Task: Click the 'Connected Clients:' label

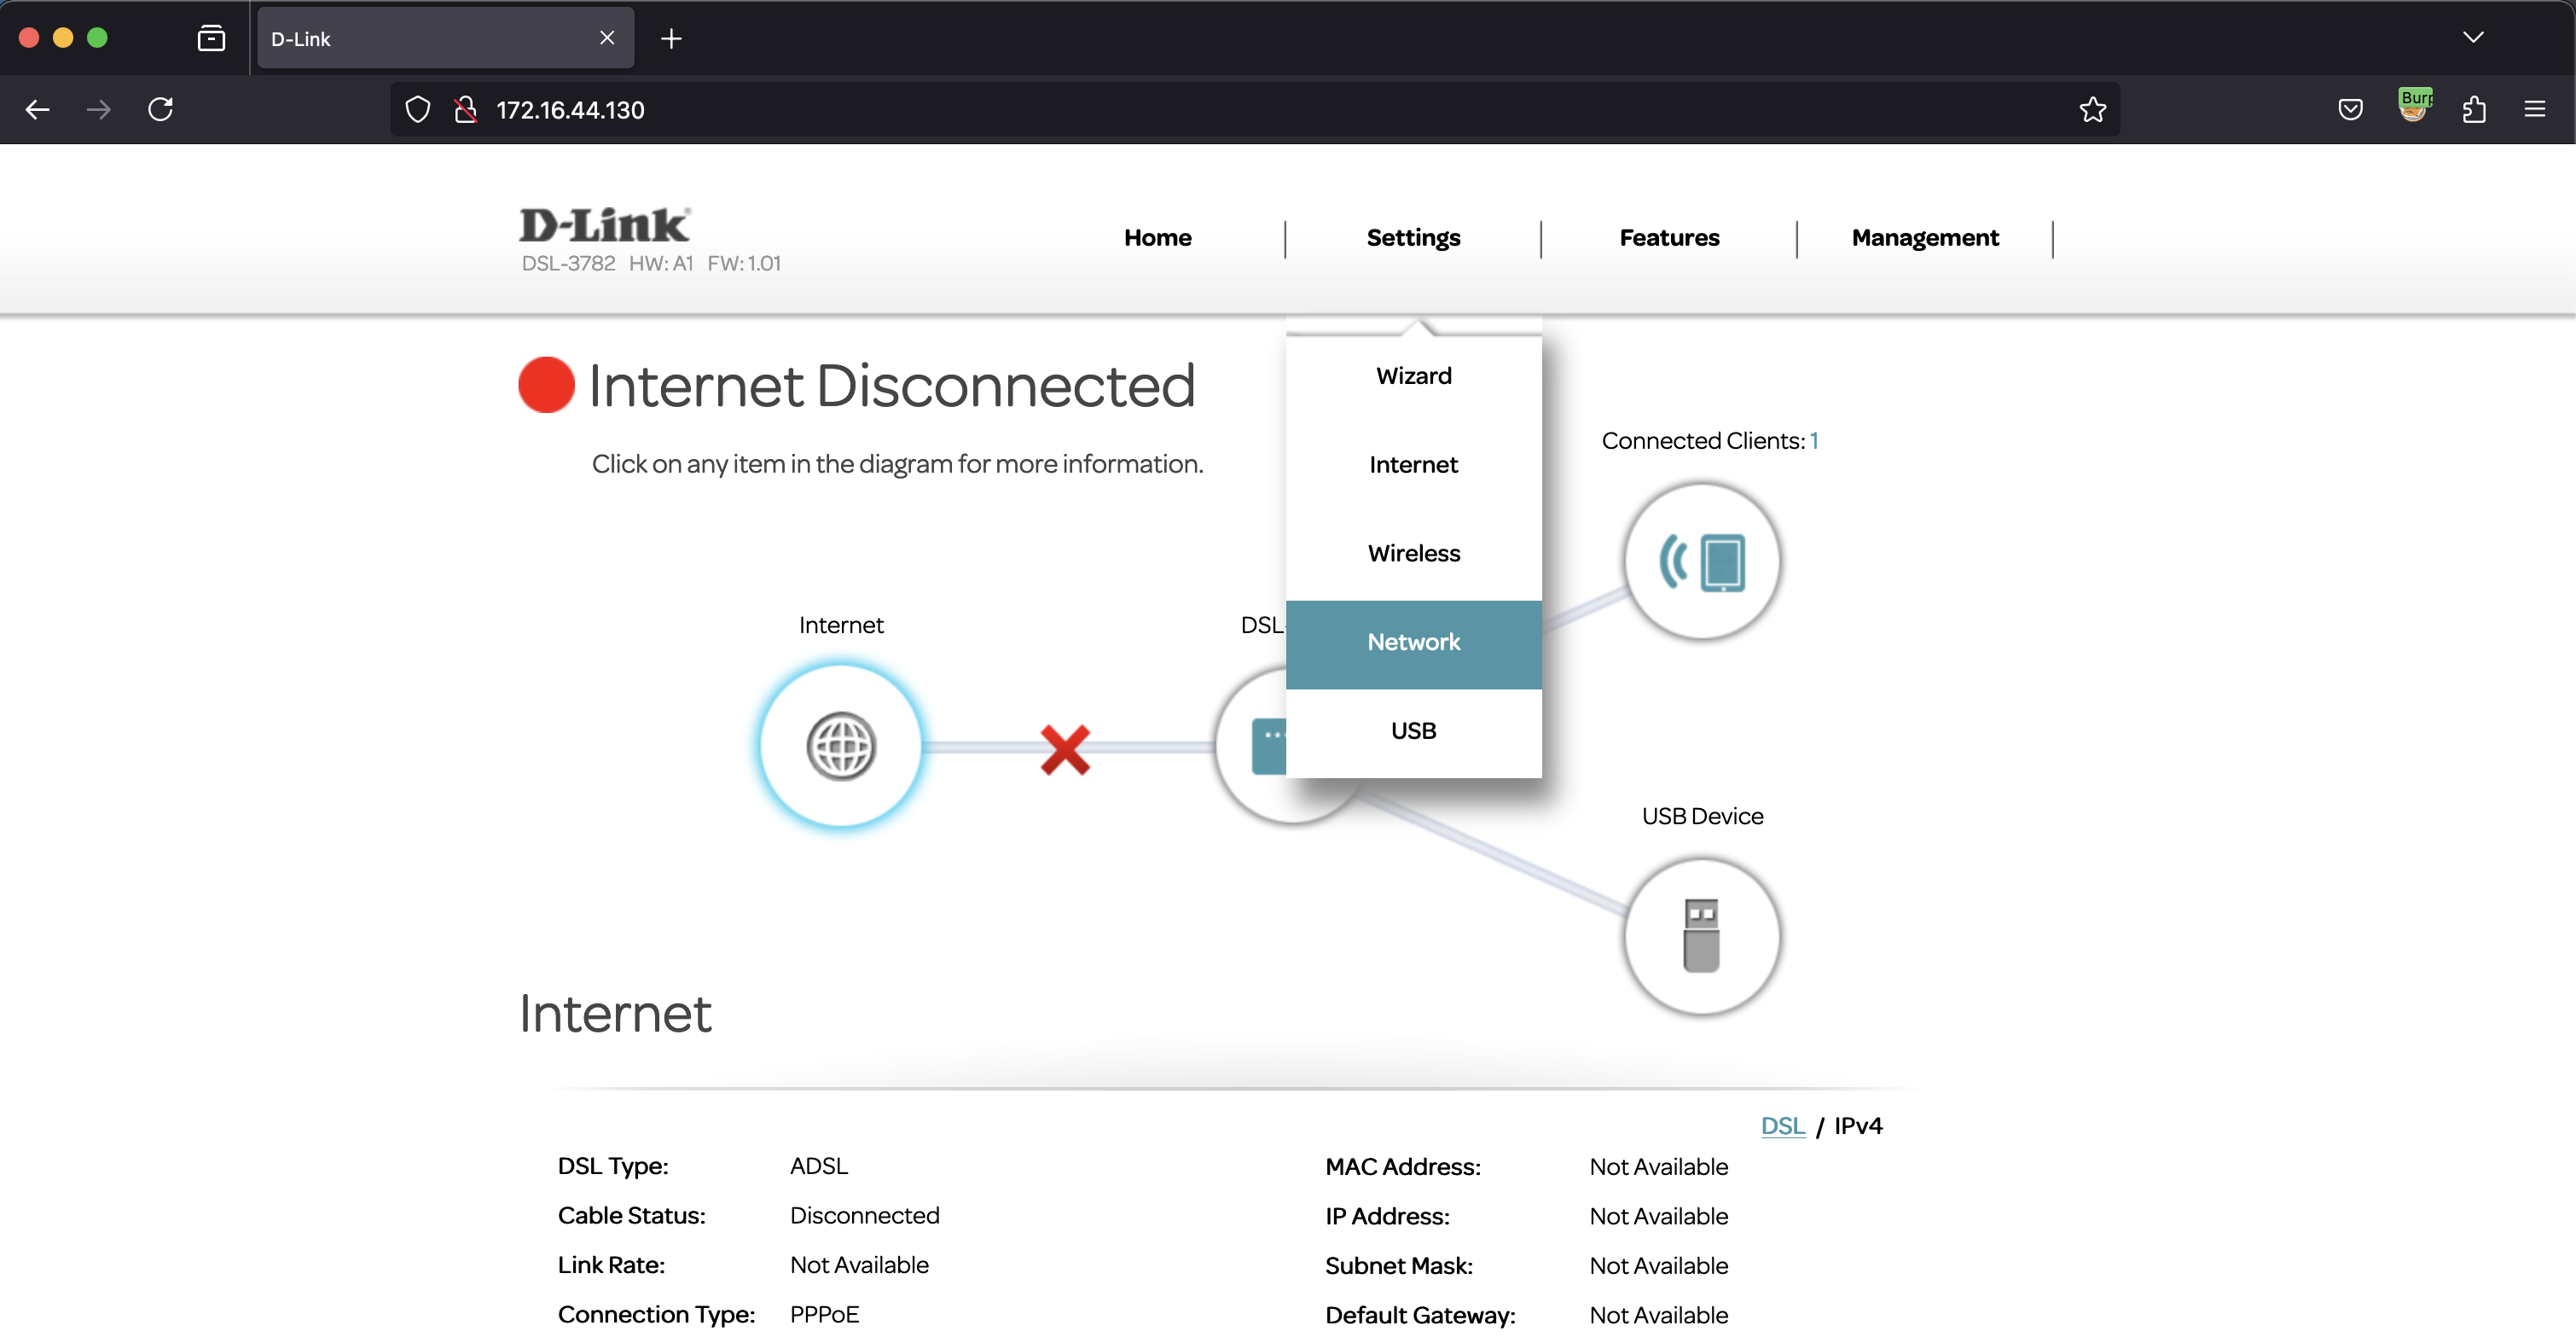Action: click(x=1703, y=442)
